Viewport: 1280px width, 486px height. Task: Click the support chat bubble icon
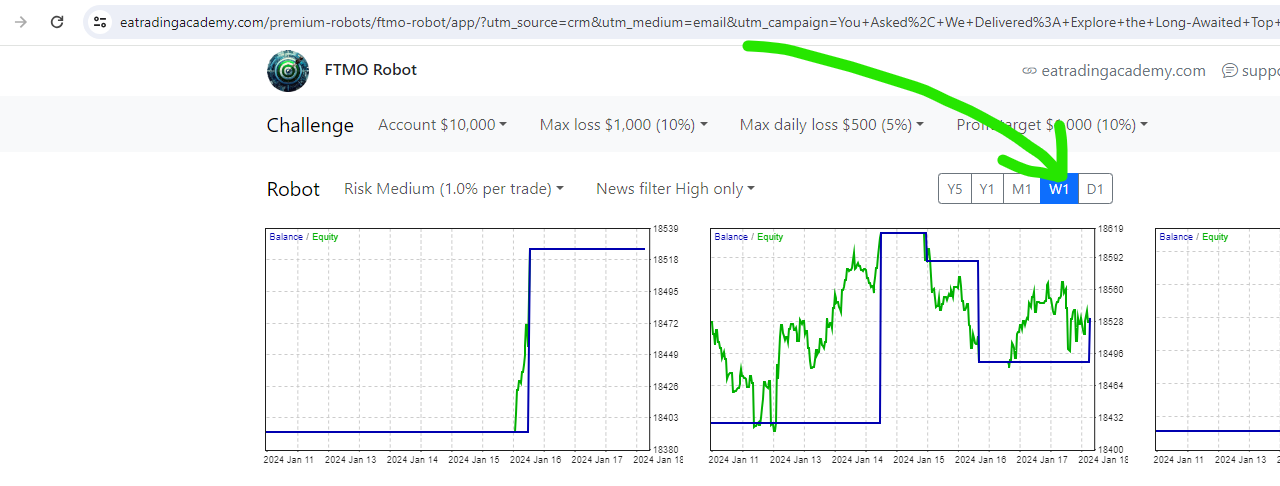coord(1229,71)
